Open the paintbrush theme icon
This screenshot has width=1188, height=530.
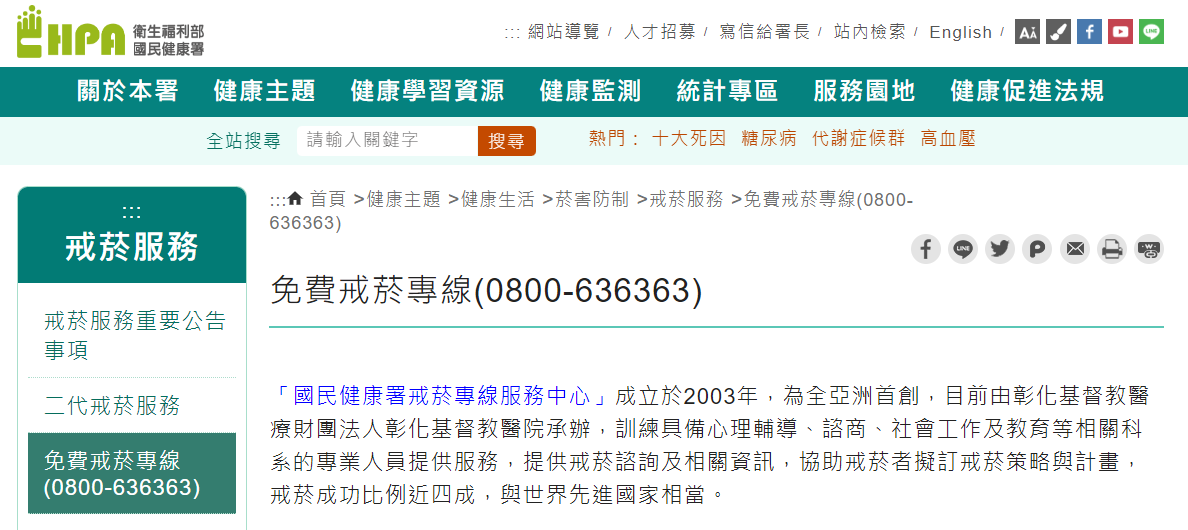[x=1058, y=31]
